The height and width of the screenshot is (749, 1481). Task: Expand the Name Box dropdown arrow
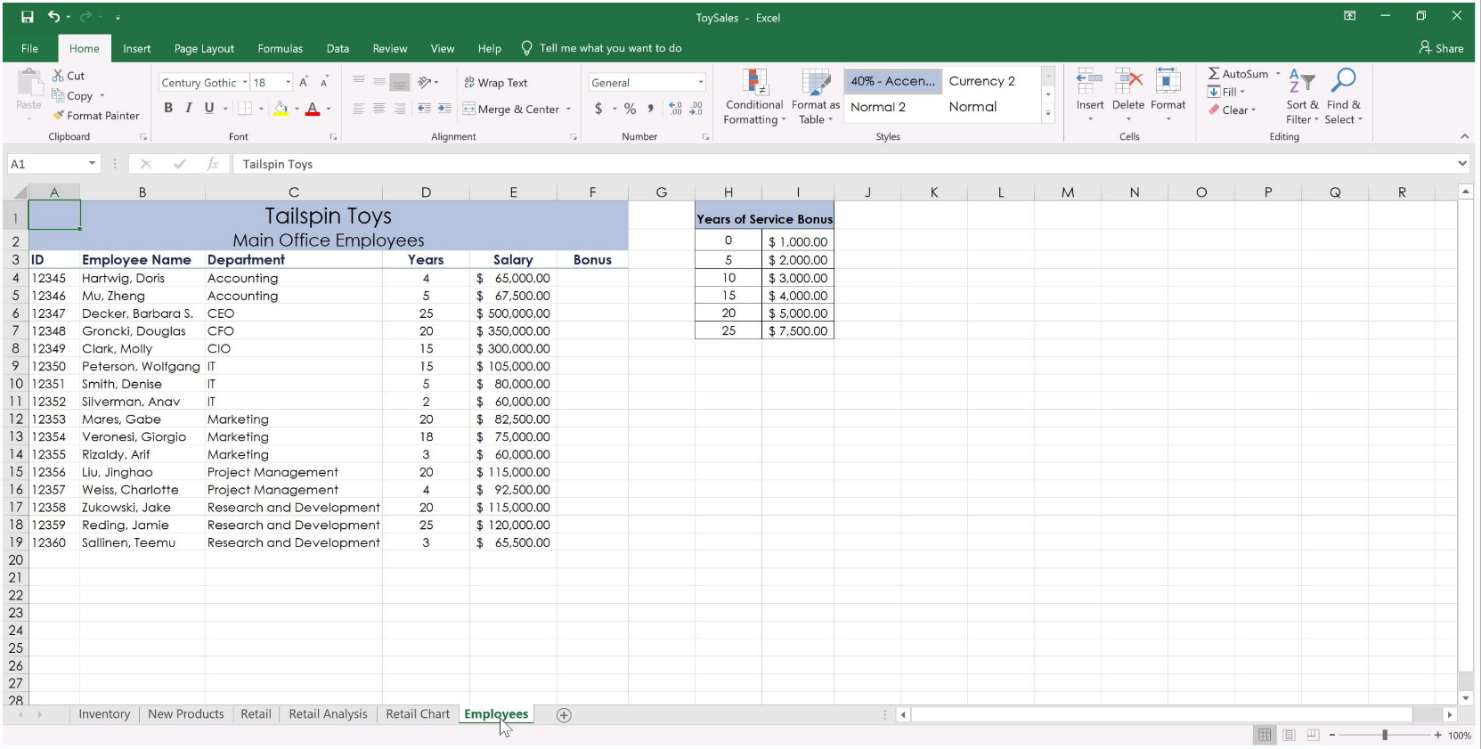93,164
